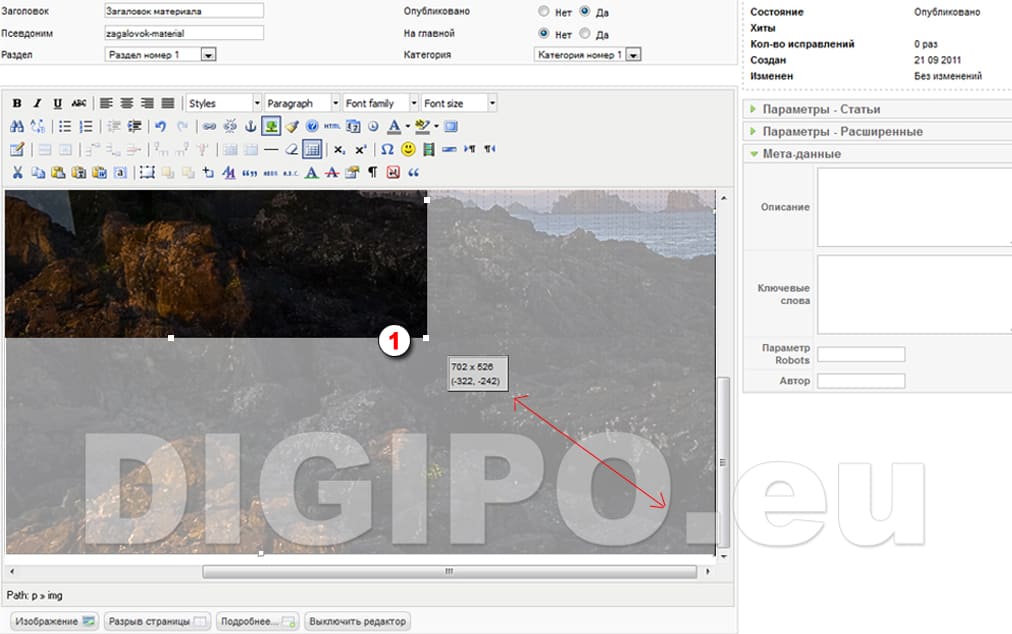Open the Font family dropdown
Image resolution: width=1012 pixels, height=634 pixels.
point(380,103)
